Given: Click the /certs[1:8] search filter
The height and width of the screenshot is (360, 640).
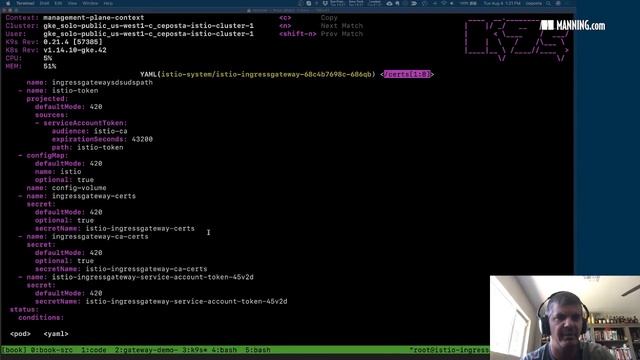Looking at the screenshot, I should 407,74.
